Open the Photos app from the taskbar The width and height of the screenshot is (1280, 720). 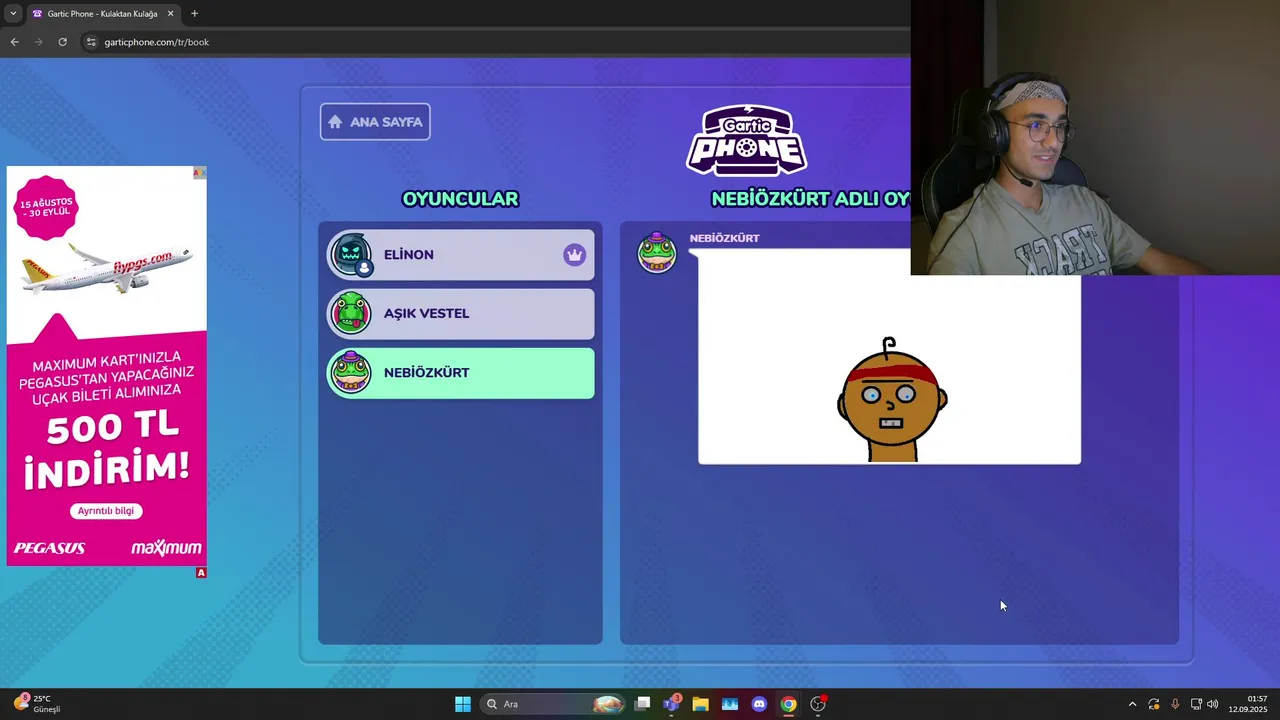click(730, 704)
